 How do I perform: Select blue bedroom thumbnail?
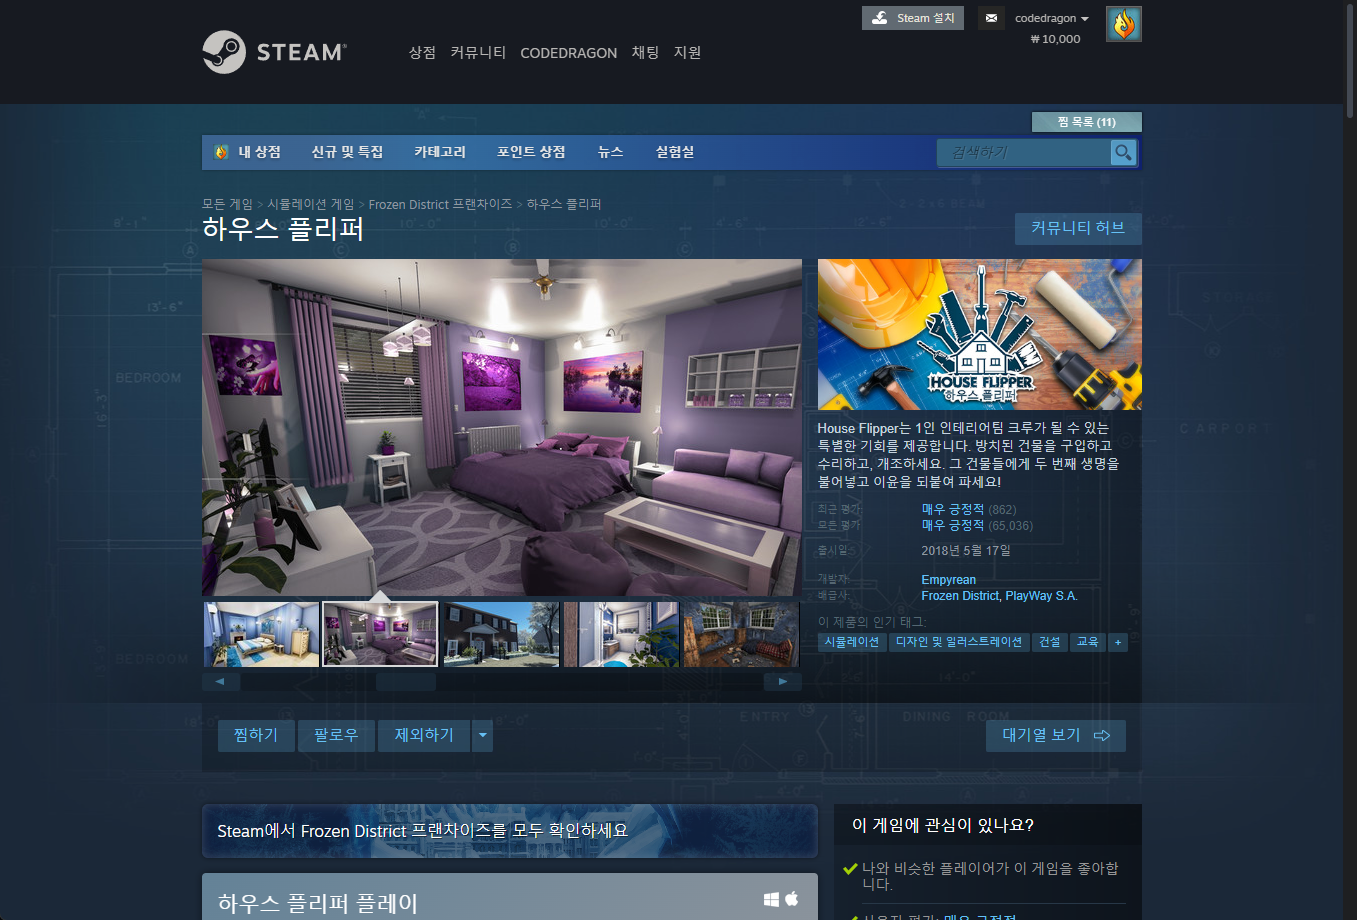coord(261,634)
